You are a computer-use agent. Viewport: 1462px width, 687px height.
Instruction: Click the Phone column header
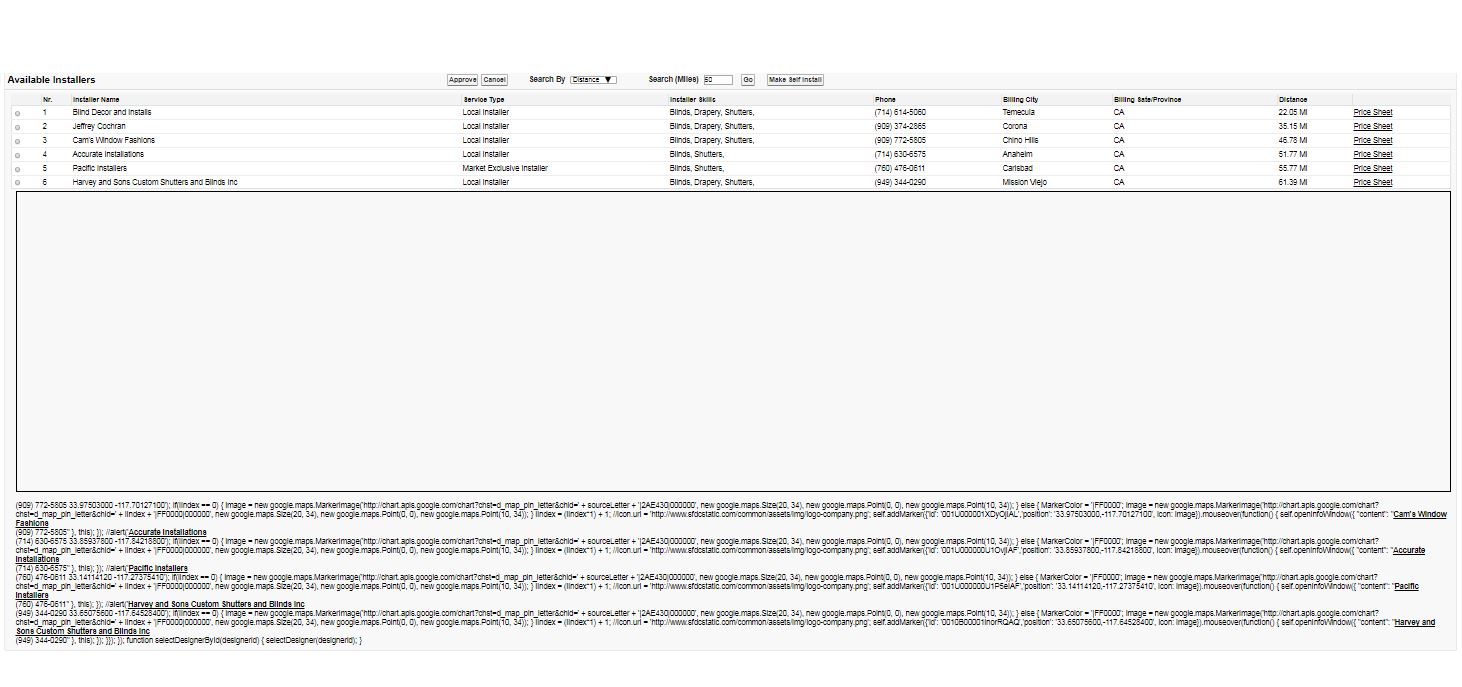tap(885, 100)
